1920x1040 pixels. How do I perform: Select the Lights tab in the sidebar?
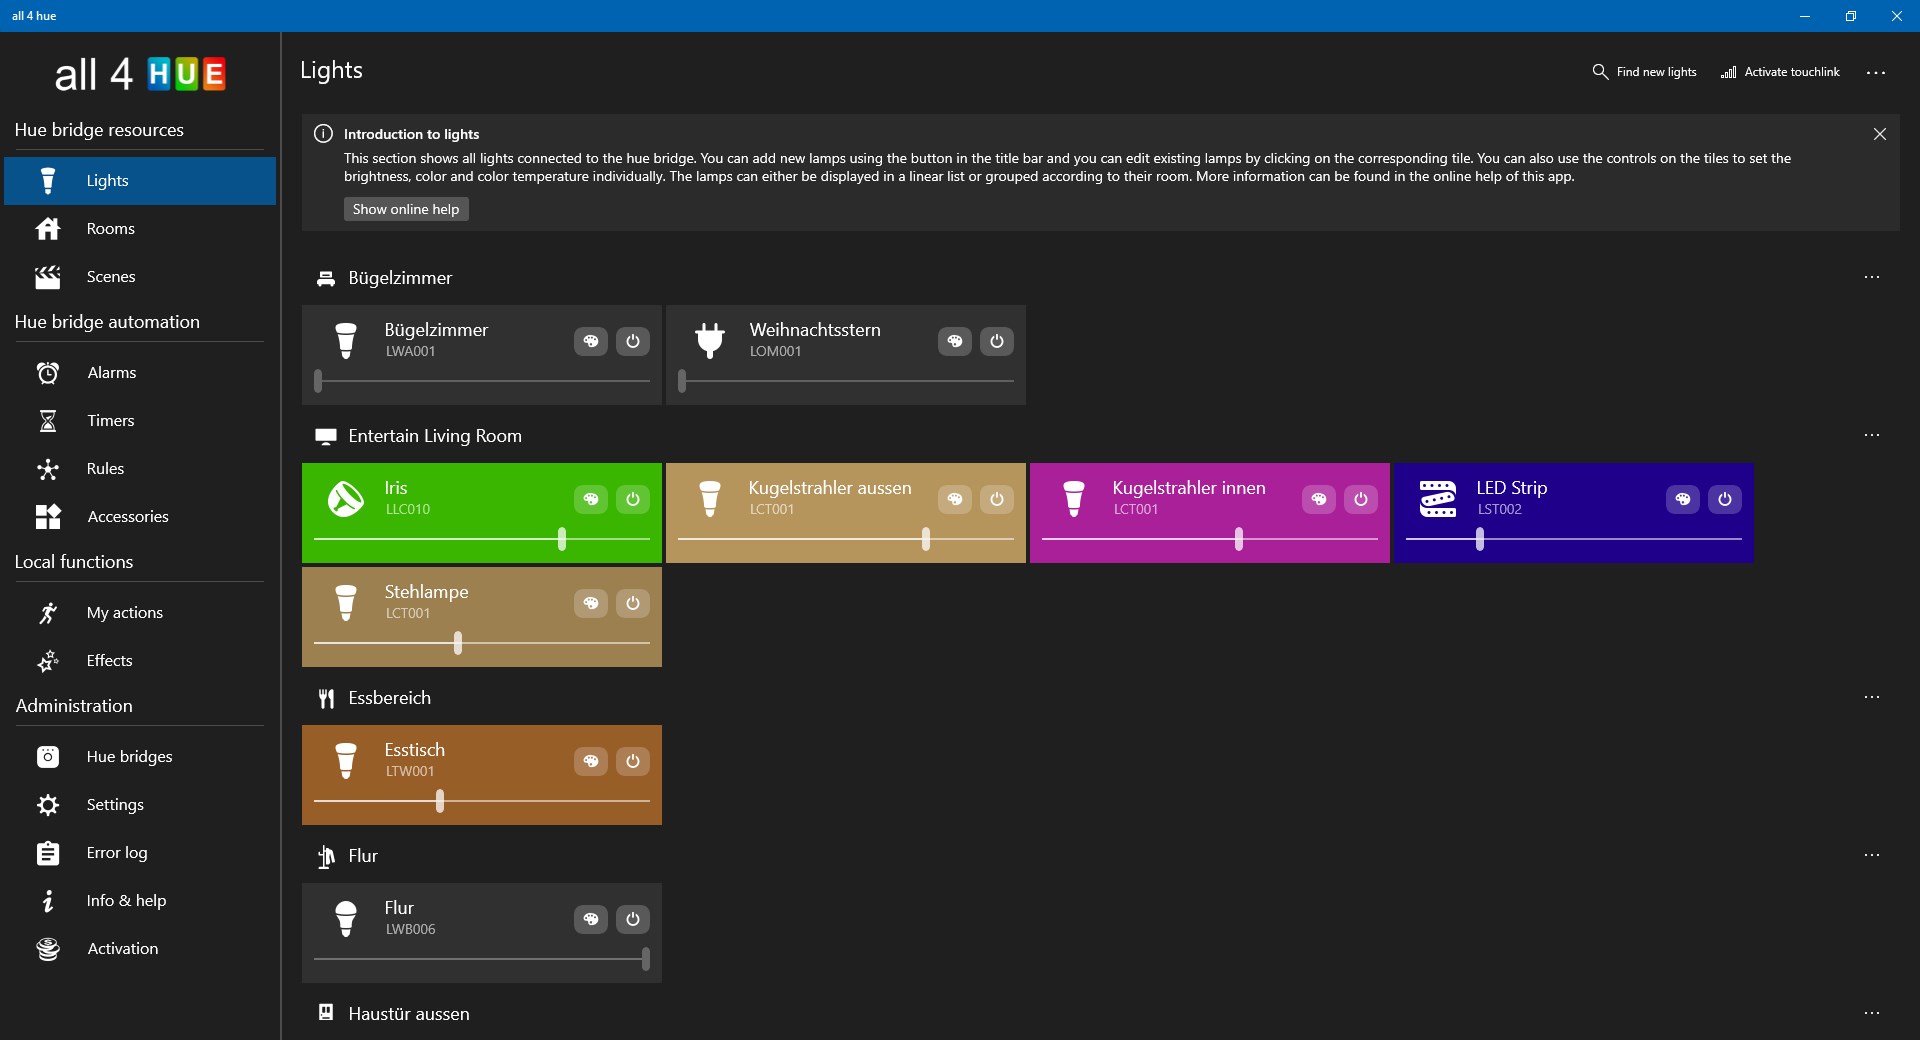pos(106,180)
